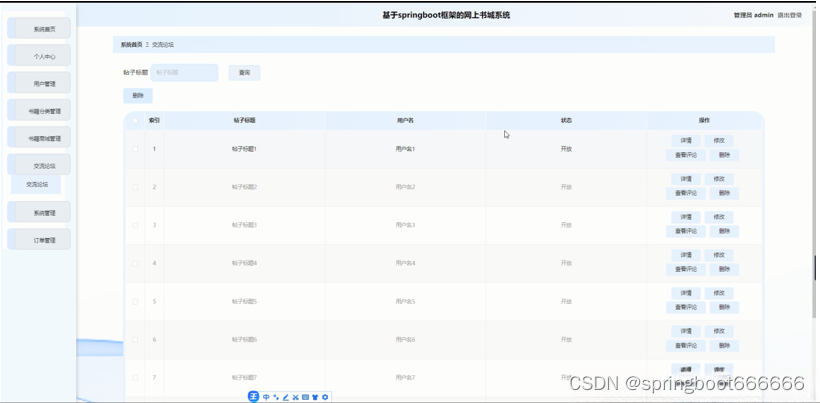Expand 订单管理 in the sidebar
This screenshot has height=403, width=820.
39,239
